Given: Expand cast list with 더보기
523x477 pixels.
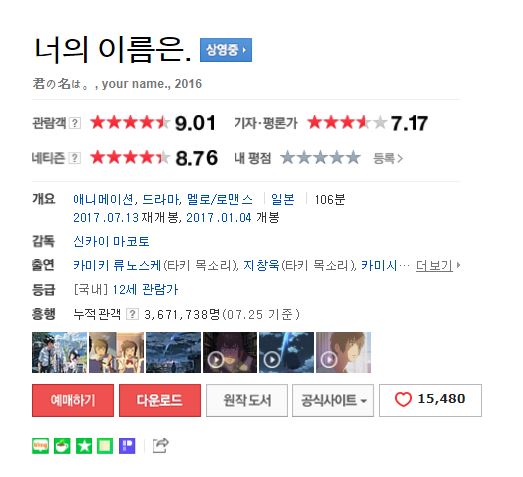Looking at the screenshot, I should click(438, 265).
